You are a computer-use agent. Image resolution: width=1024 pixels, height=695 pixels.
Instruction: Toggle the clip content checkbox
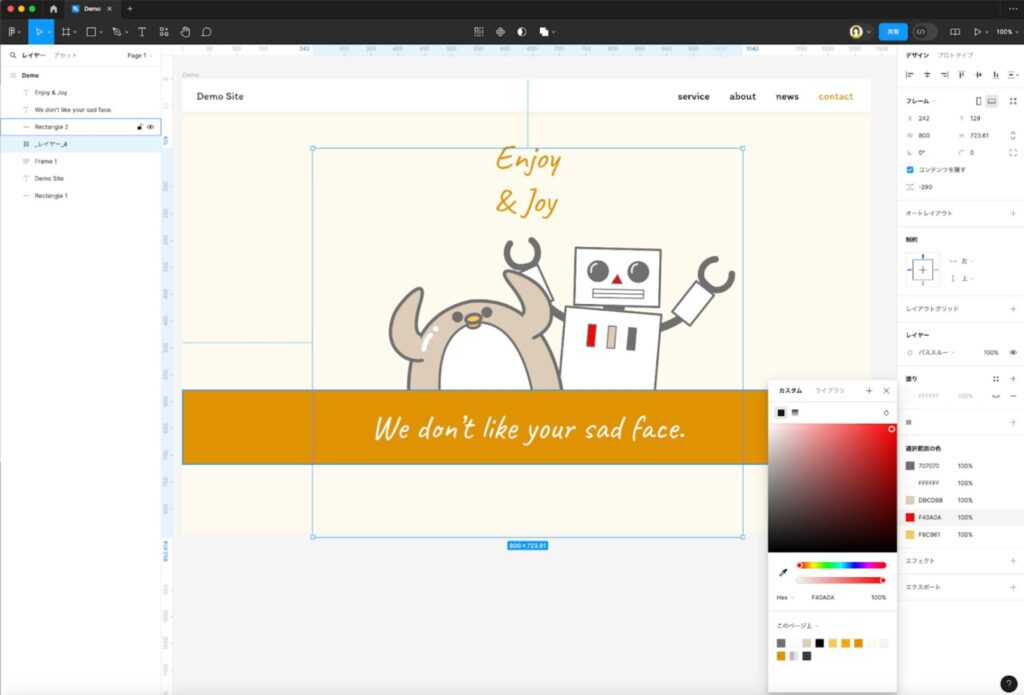[910, 170]
